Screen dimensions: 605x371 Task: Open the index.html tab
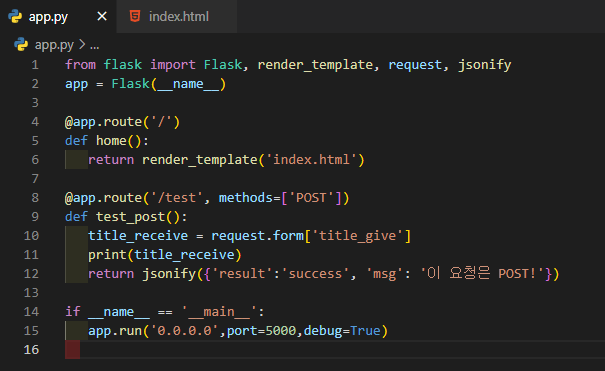(177, 17)
